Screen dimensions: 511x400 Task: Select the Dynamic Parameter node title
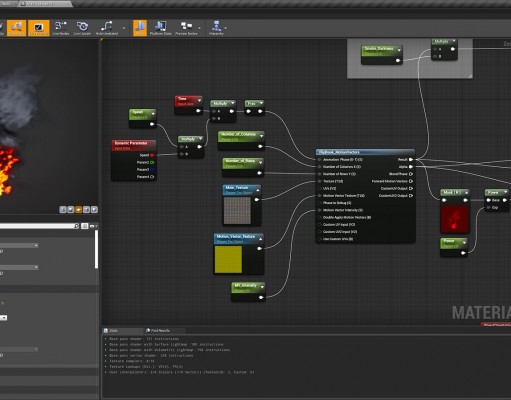(134, 145)
